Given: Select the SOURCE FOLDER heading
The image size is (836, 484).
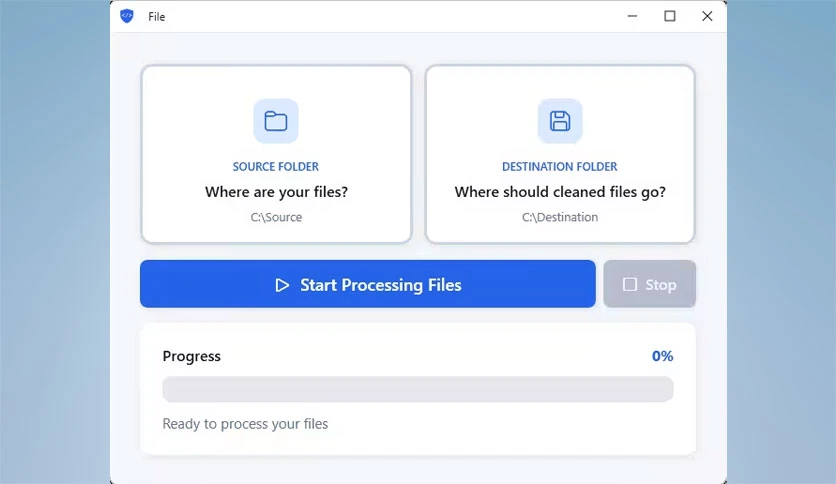Looking at the screenshot, I should 276,167.
